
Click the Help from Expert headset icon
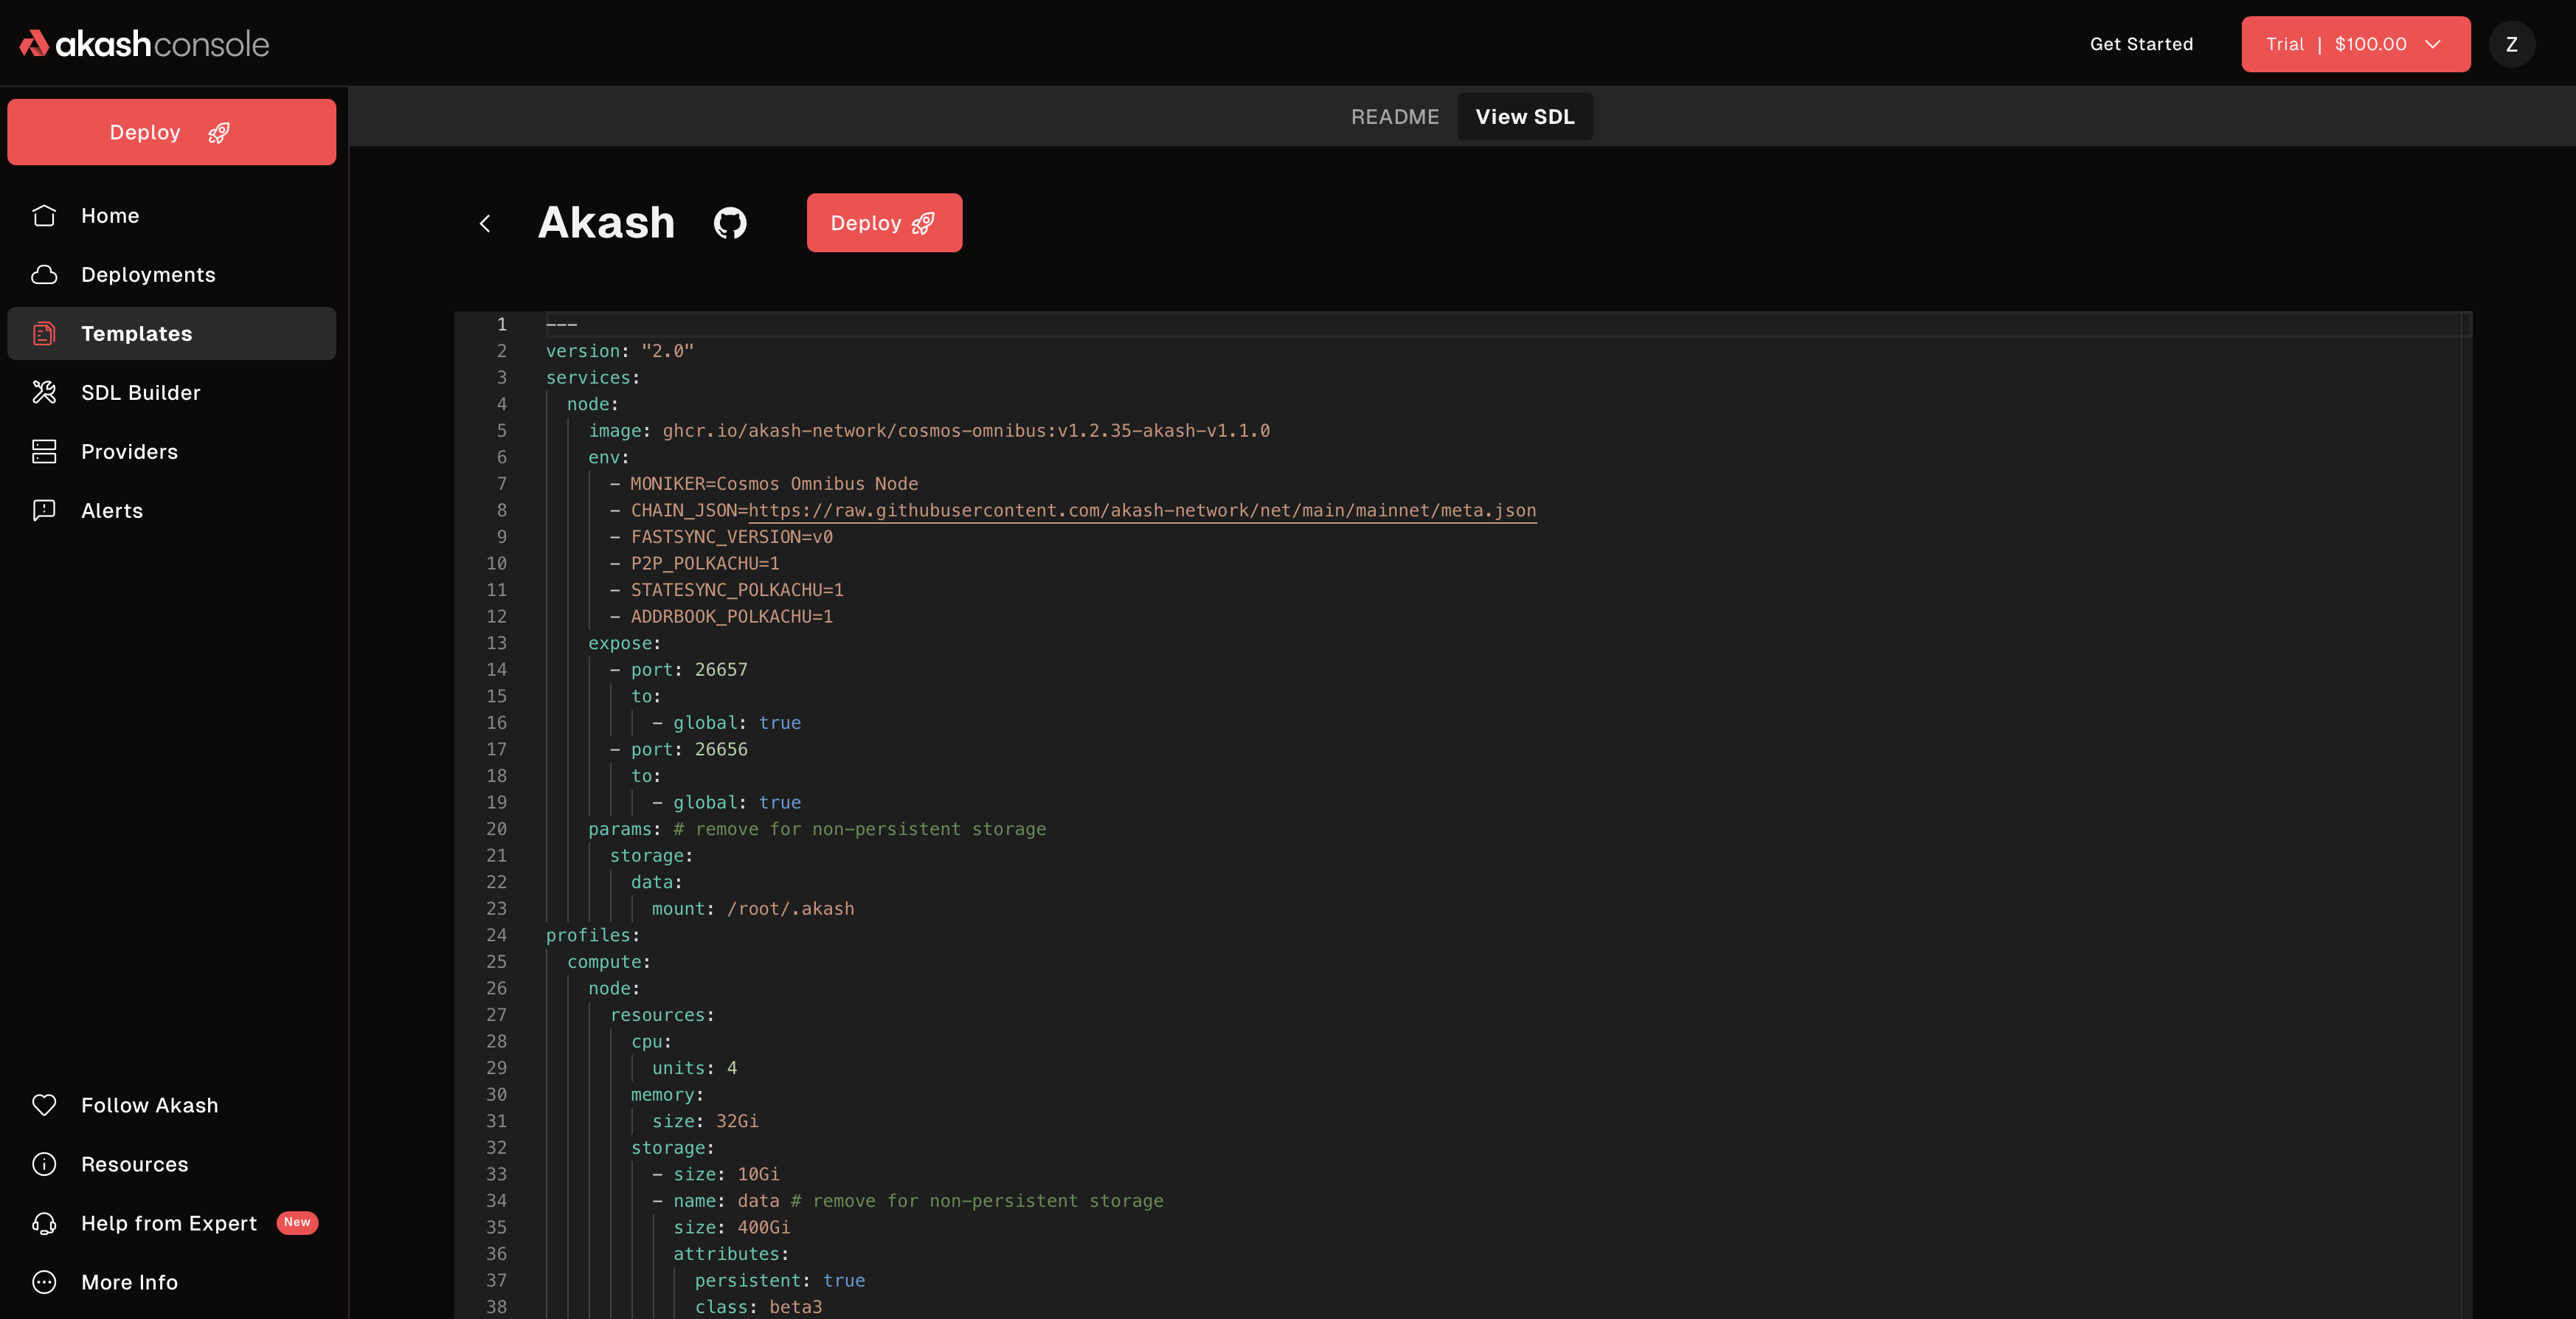click(44, 1223)
